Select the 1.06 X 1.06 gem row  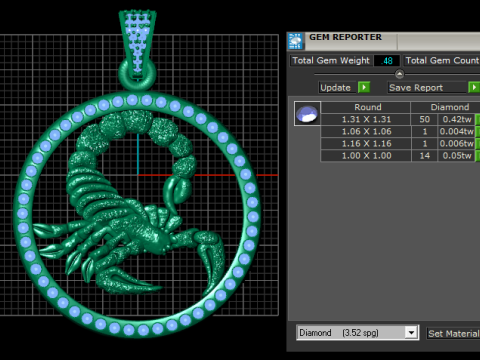tap(400, 131)
